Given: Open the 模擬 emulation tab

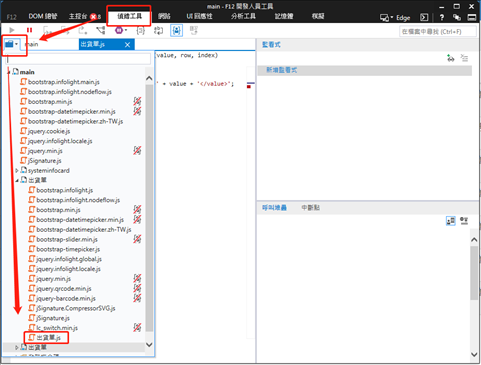Looking at the screenshot, I should coord(318,16).
